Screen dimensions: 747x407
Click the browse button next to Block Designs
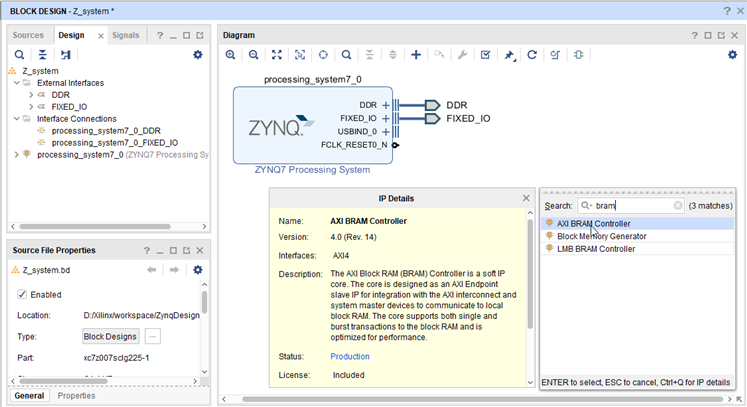(153, 337)
